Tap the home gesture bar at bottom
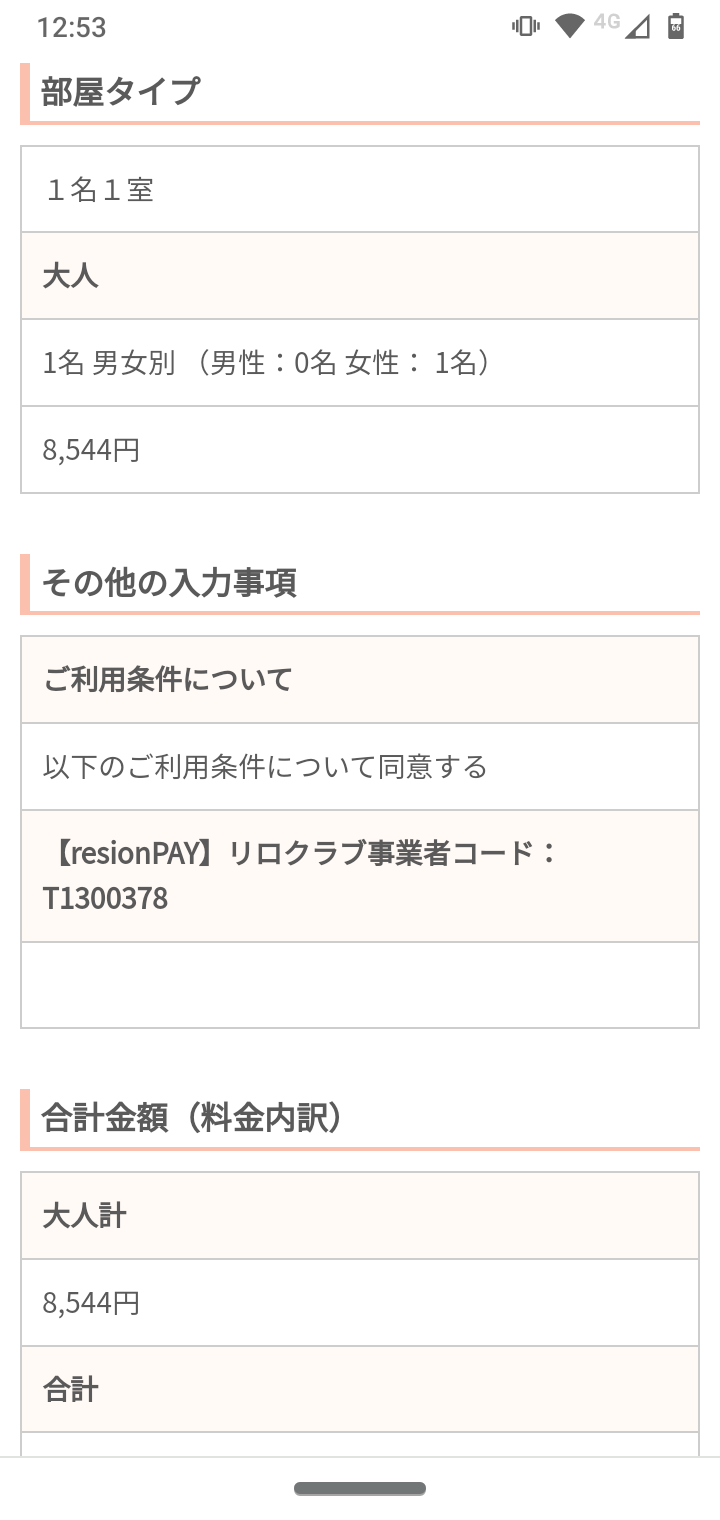 pos(360,1489)
